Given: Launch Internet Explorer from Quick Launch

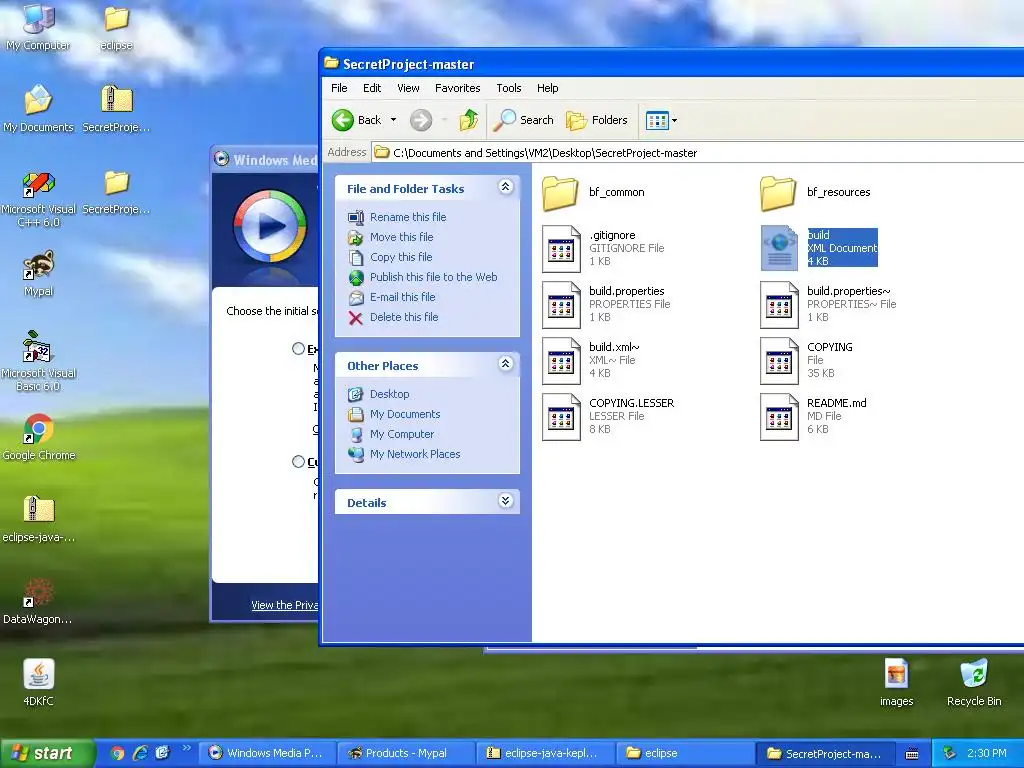Looking at the screenshot, I should (x=140, y=754).
